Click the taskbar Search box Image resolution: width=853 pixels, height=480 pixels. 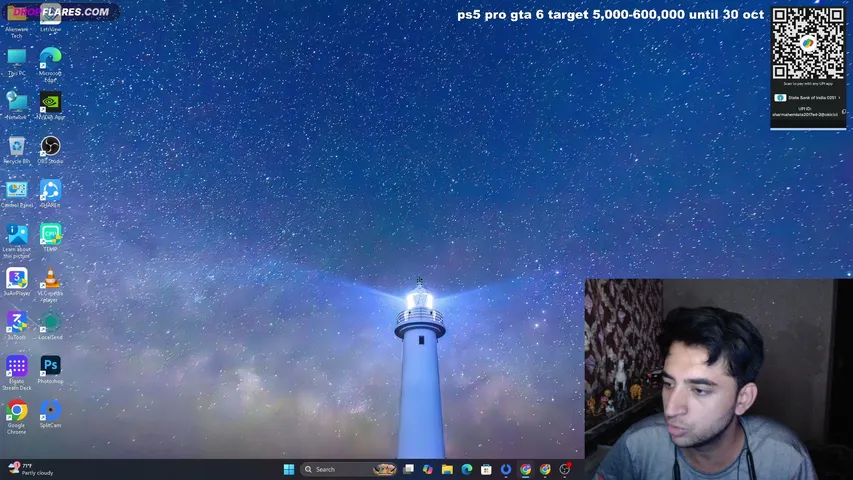349,469
